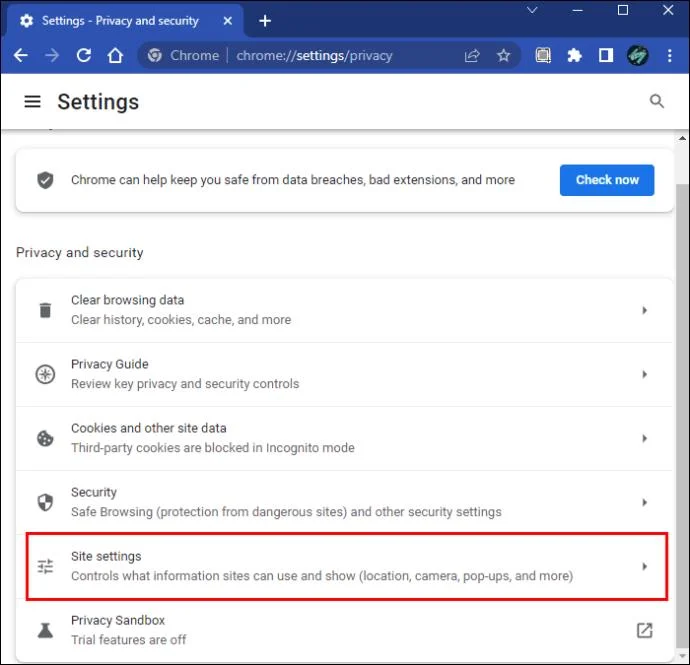Go back with the back arrow
This screenshot has height=665, width=690.
(21, 55)
